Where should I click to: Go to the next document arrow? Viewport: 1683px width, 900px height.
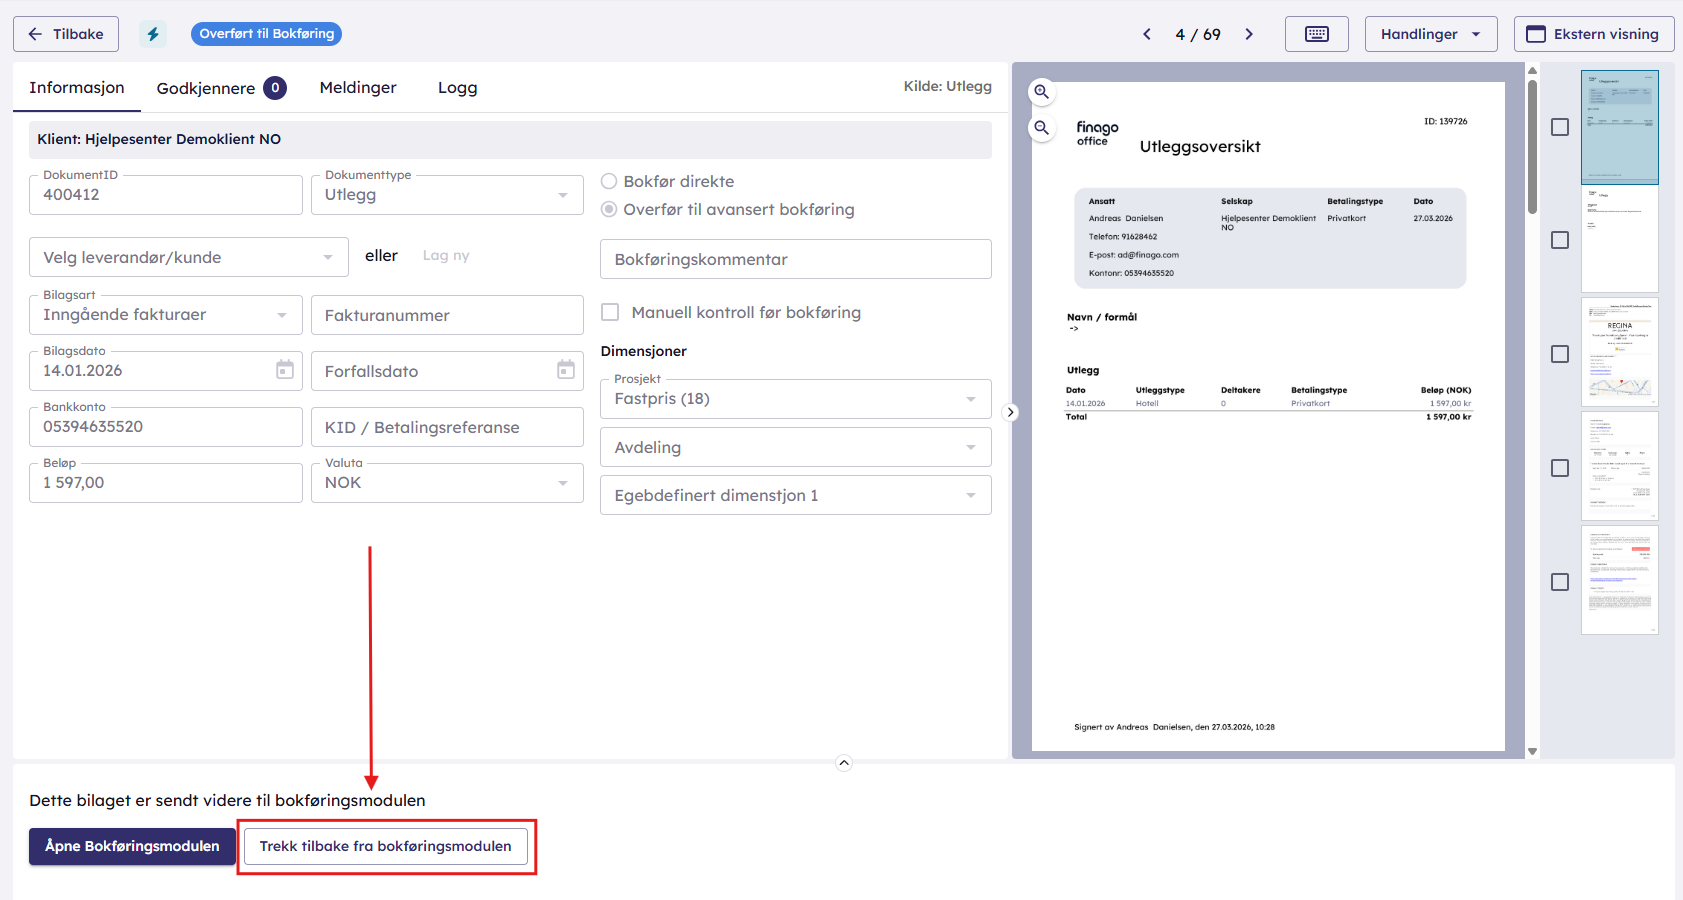pyautogui.click(x=1249, y=34)
